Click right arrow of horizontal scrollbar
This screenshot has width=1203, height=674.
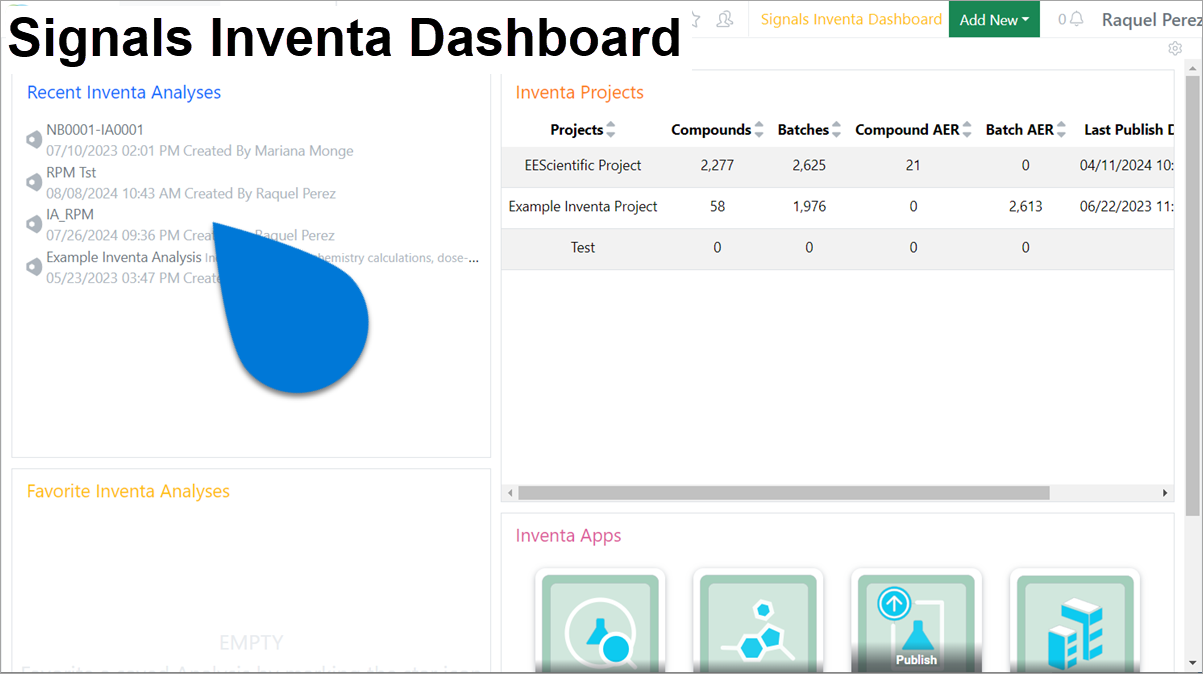1165,493
